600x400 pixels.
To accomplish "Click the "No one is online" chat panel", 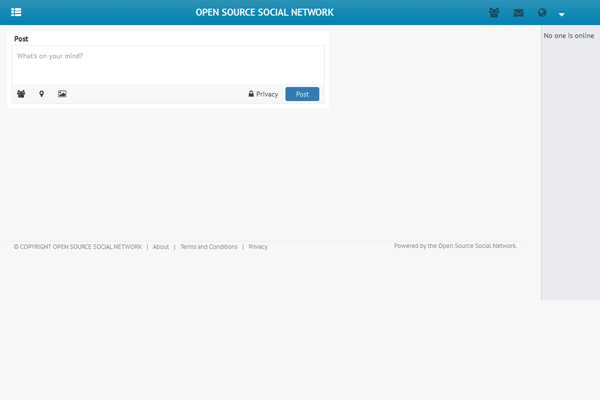I will coord(568,35).
